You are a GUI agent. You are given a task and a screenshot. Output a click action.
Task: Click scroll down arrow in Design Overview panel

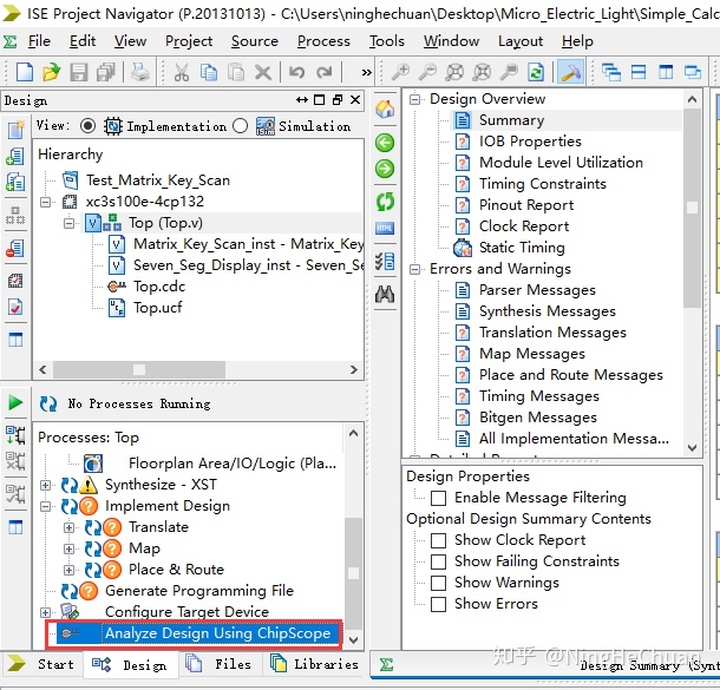coord(692,447)
